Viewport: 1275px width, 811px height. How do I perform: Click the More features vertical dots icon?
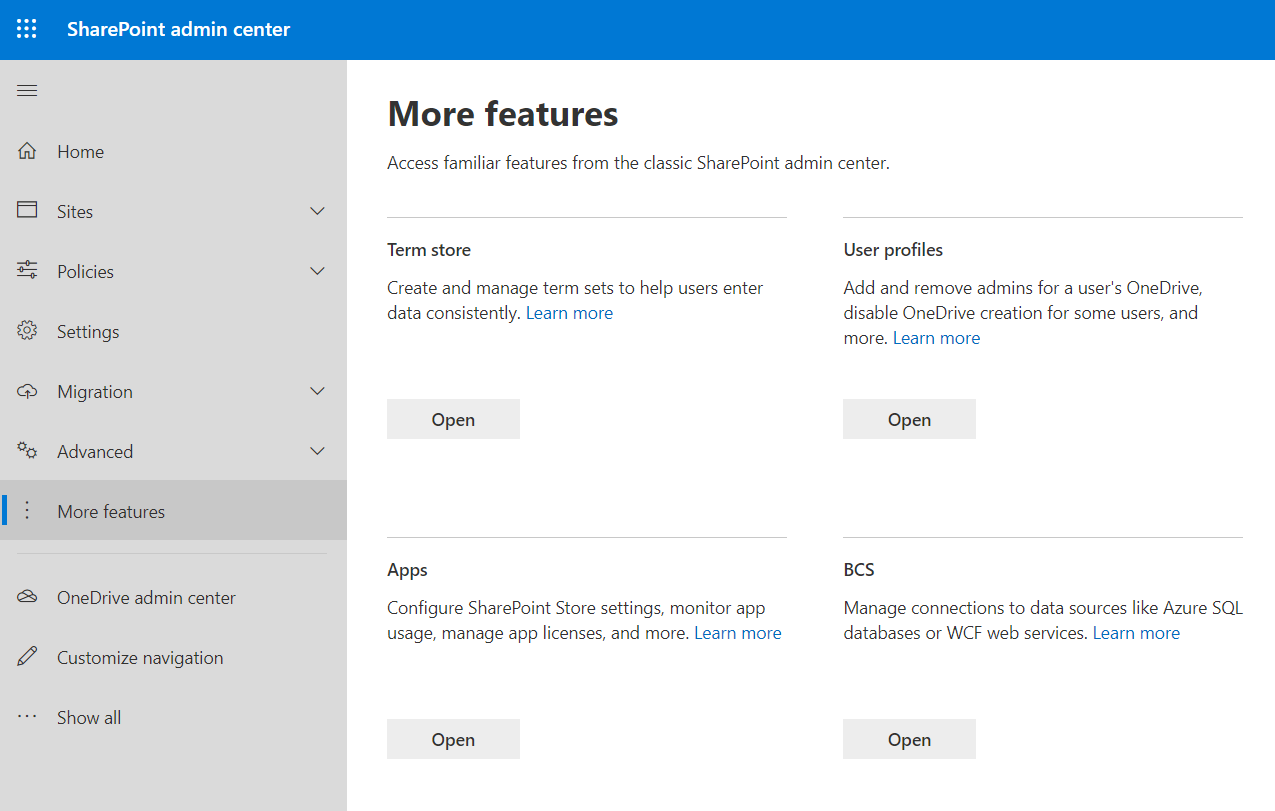(x=27, y=511)
